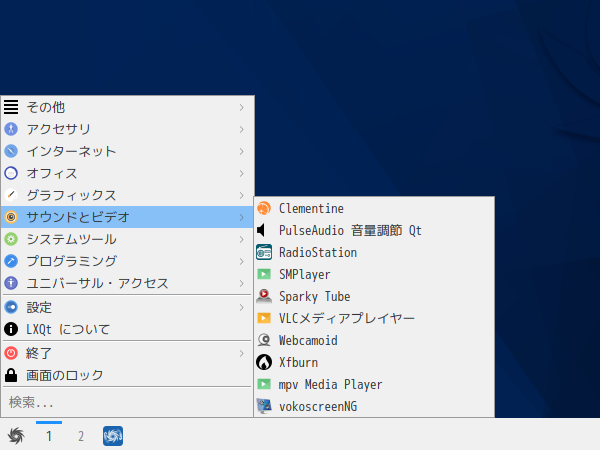
Task: Click the プログラミング blue icon
Action: [x=11, y=261]
